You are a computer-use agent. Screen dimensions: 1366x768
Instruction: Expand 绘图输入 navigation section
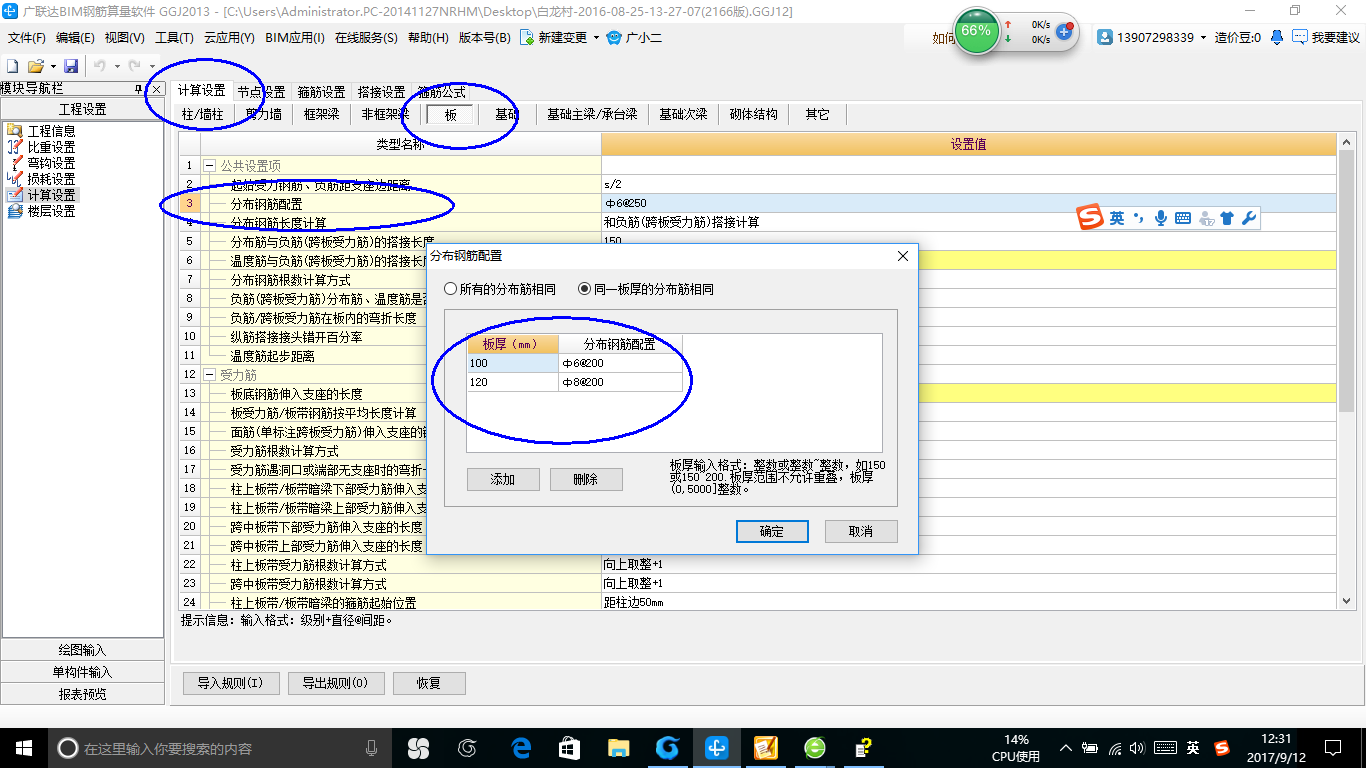click(82, 650)
